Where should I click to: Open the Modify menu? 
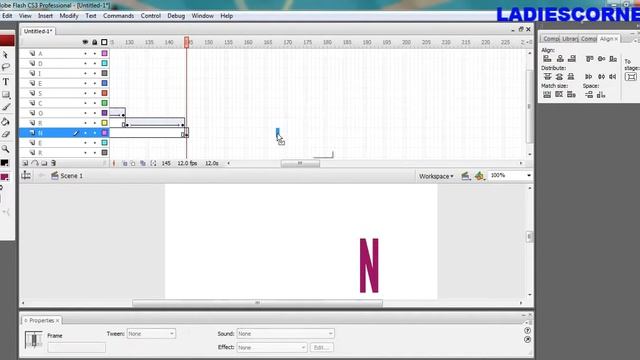(x=69, y=16)
